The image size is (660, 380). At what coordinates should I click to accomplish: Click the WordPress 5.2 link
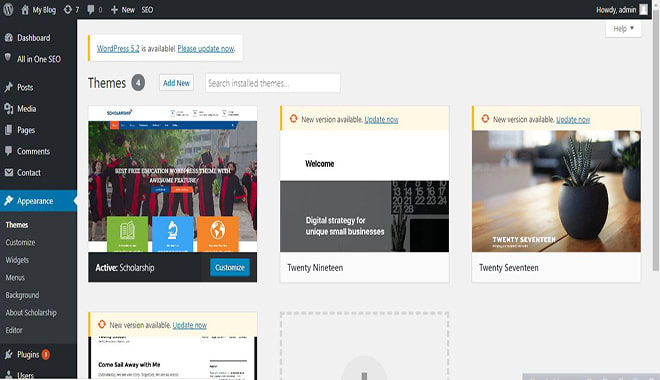[x=118, y=48]
